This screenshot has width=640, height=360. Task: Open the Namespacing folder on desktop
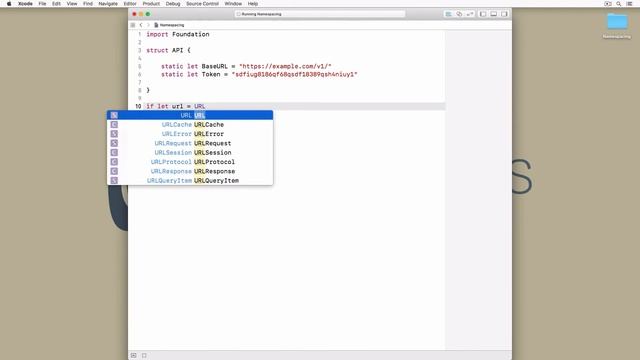(x=617, y=25)
